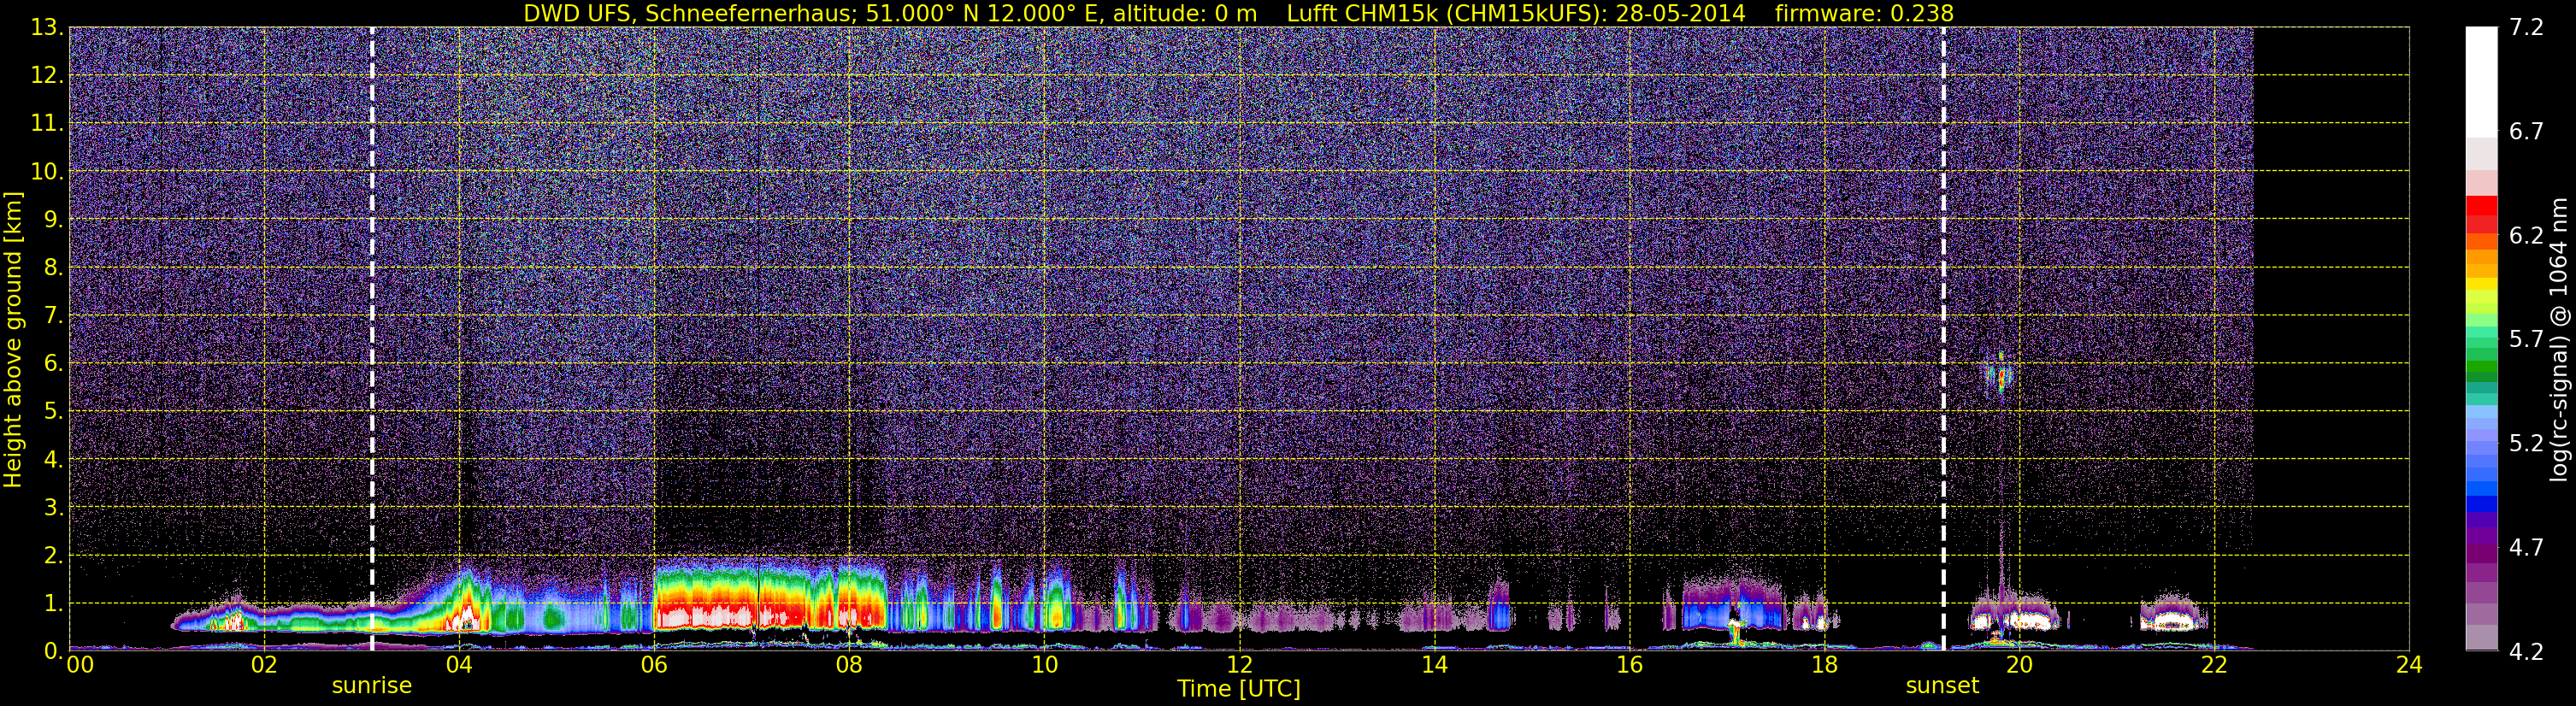Click the time axis tick label 24

[x=2409, y=665]
